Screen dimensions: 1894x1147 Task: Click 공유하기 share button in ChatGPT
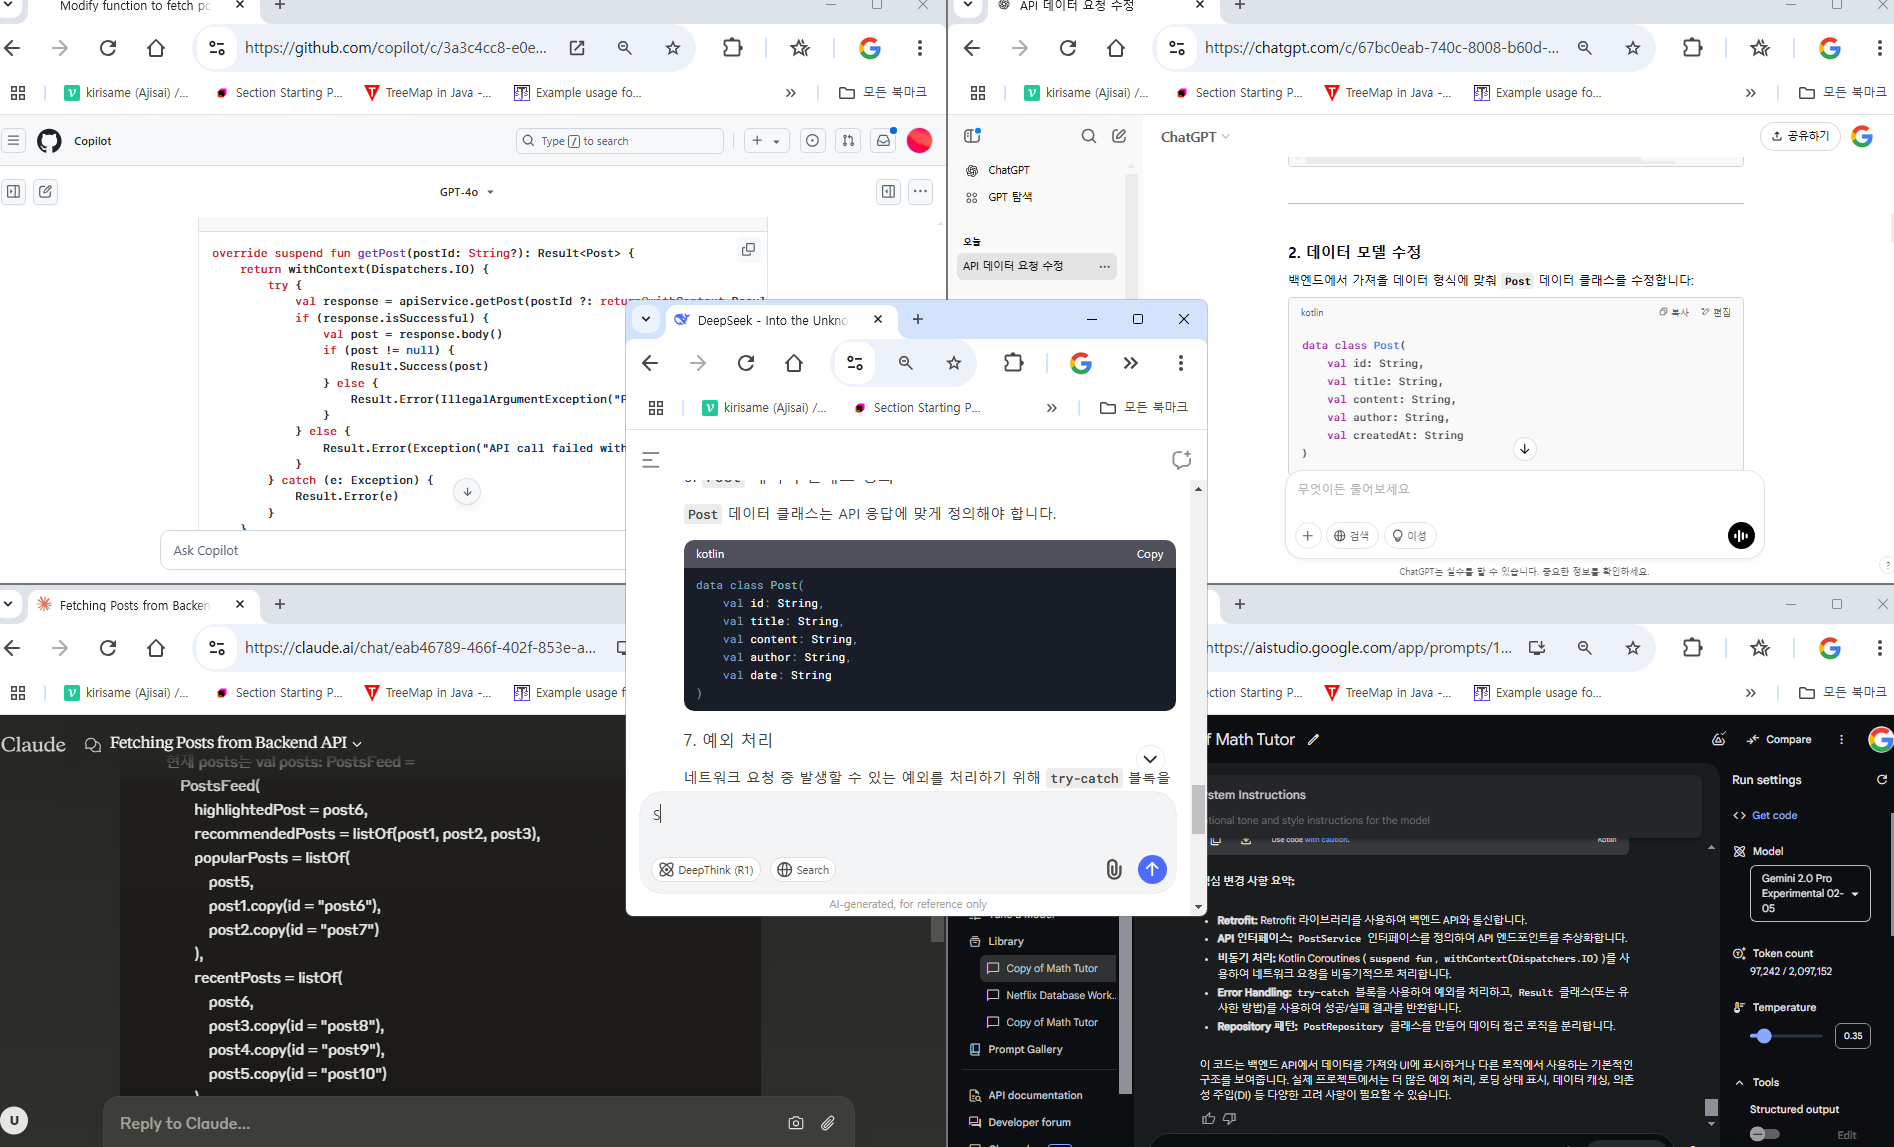[x=1800, y=136]
